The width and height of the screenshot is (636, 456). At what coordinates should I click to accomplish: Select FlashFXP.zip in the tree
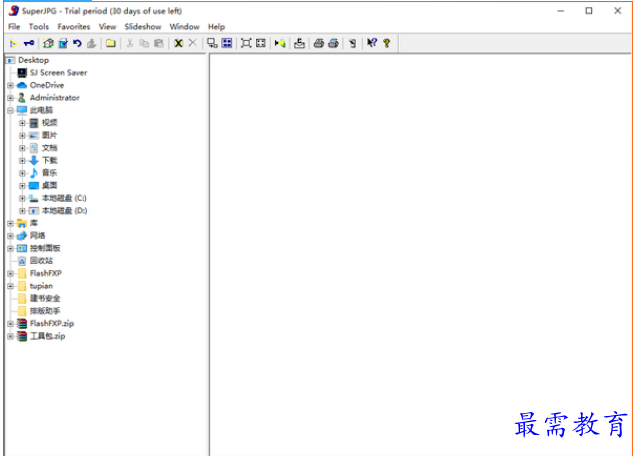click(52, 324)
